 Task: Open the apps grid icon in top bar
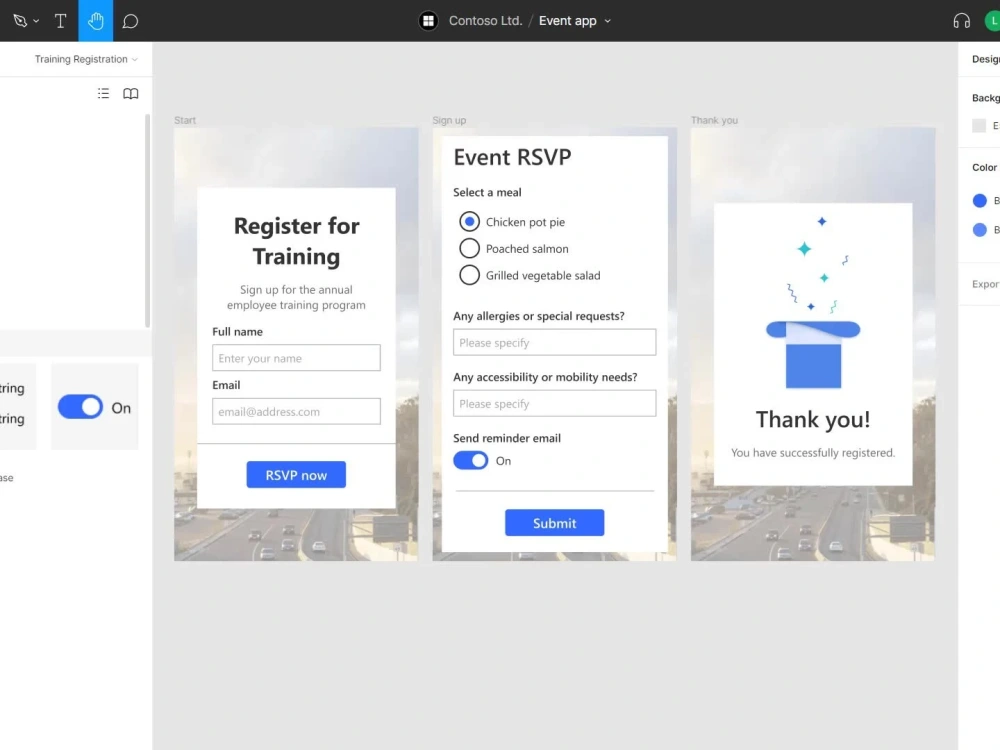[428, 20]
